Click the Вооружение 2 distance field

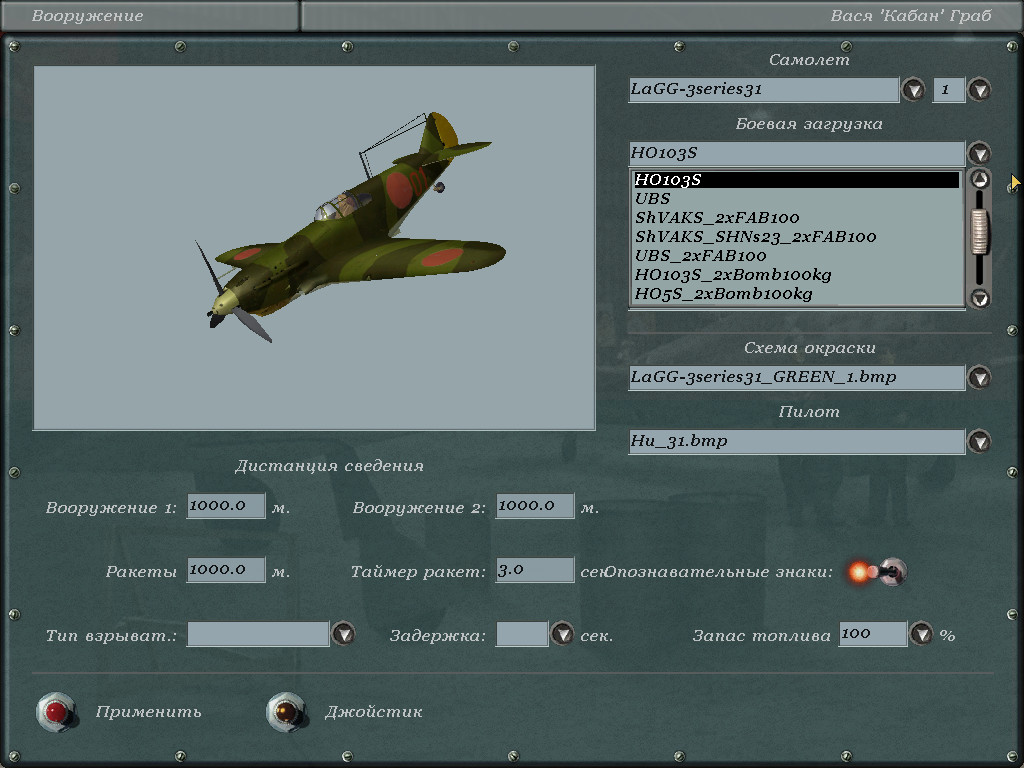(x=535, y=505)
